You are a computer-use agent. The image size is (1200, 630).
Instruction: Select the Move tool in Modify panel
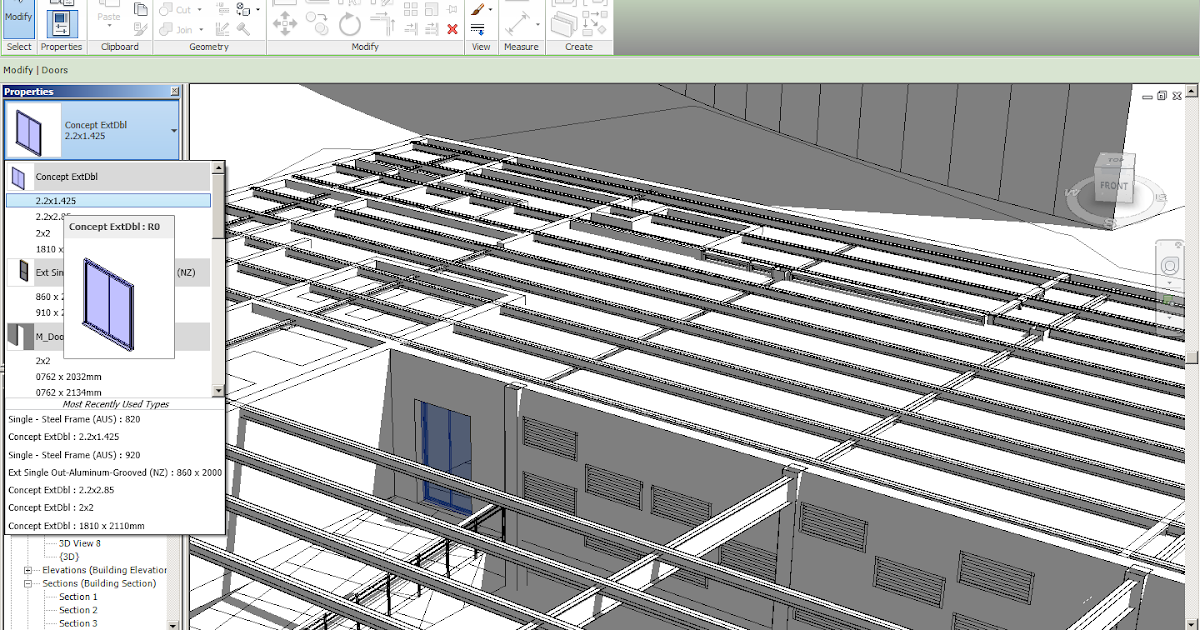click(285, 23)
